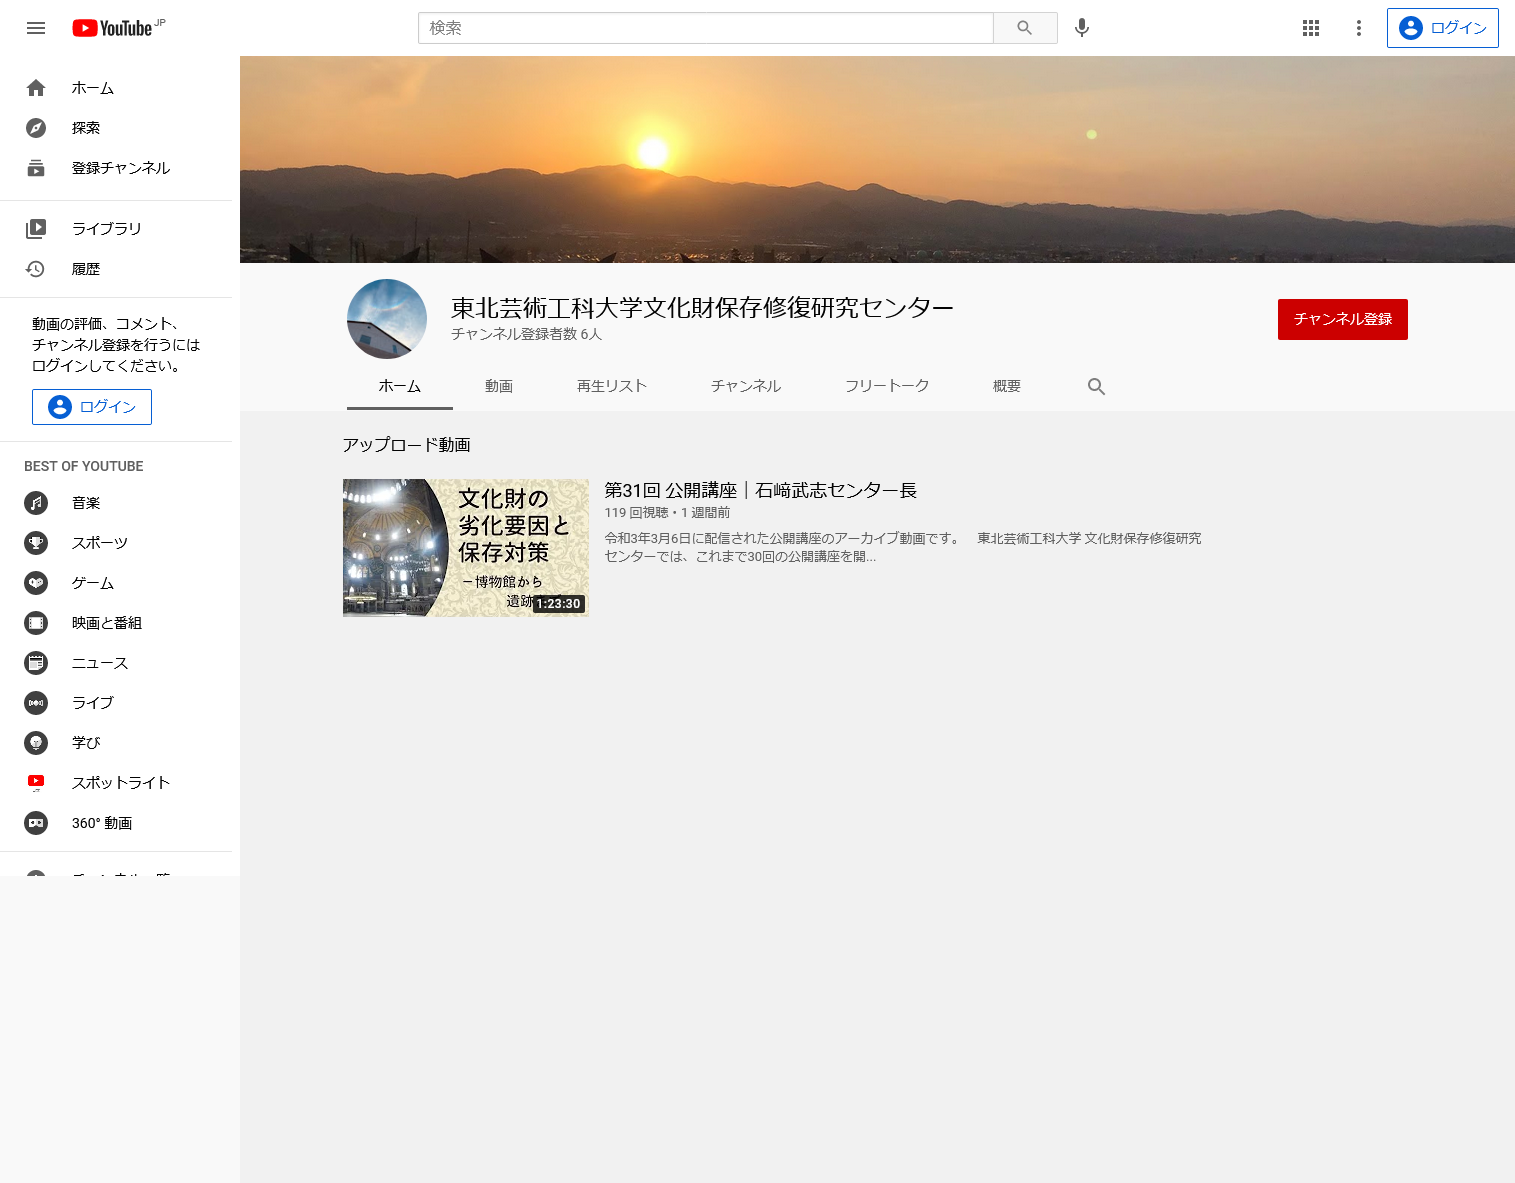Open the 文化財の劣化要因と保存対策 video thumbnail
Screen dimensions: 1515x1183
[x=466, y=548]
